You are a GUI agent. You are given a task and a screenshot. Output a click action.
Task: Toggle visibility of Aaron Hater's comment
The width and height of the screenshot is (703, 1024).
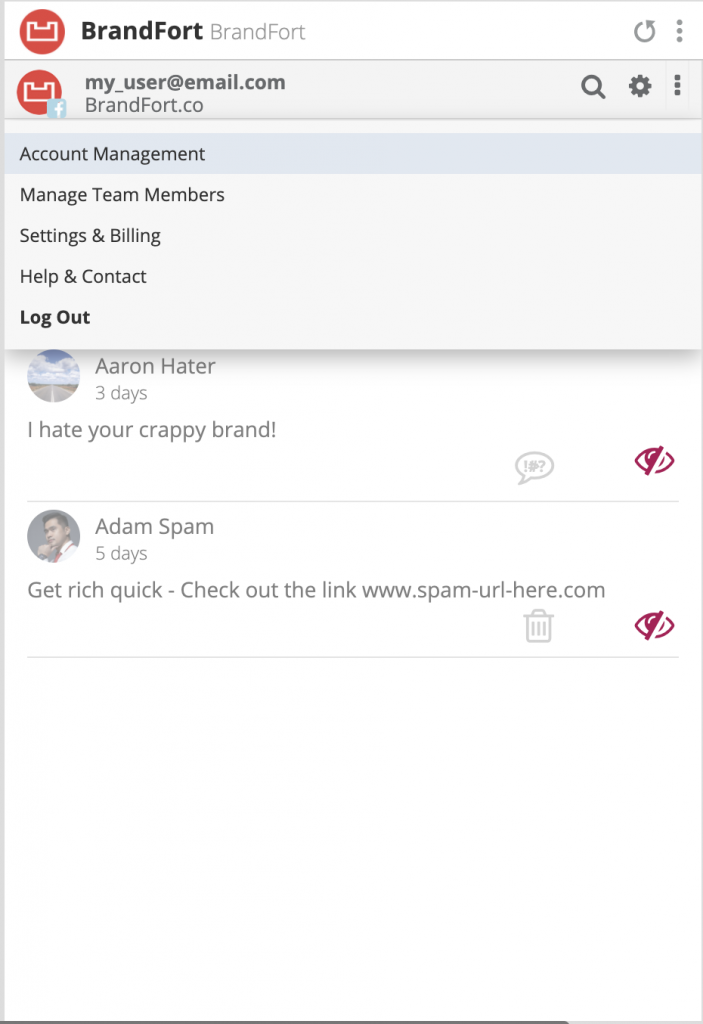coord(654,461)
